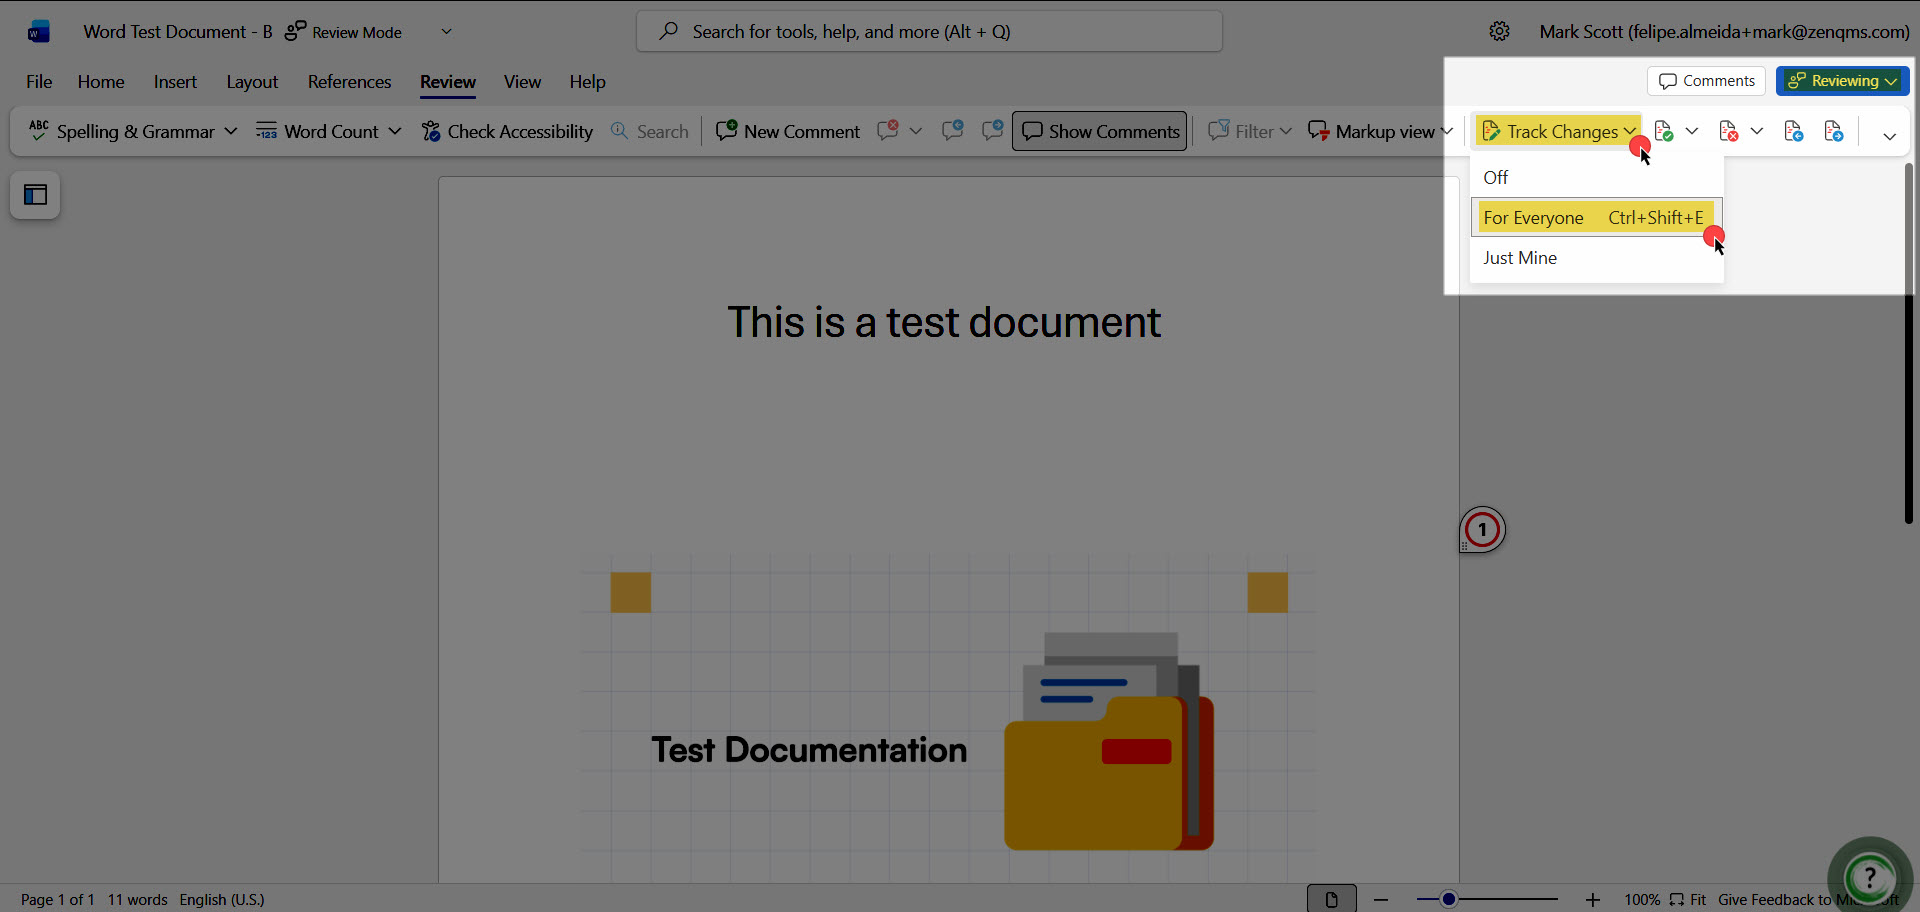Viewport: 1920px width, 912px height.
Task: Expand the Word Count dropdown arrow
Action: (x=395, y=131)
